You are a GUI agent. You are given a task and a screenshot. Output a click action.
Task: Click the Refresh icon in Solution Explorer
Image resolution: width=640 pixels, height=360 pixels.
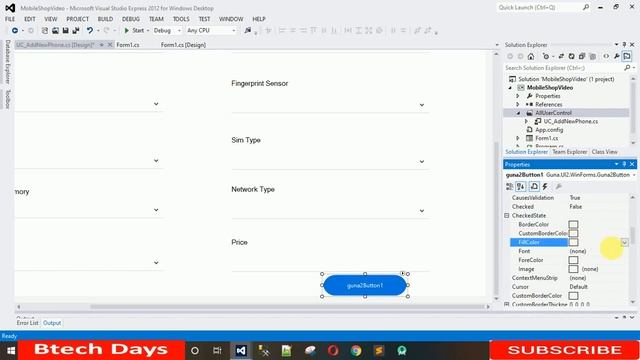[571, 56]
